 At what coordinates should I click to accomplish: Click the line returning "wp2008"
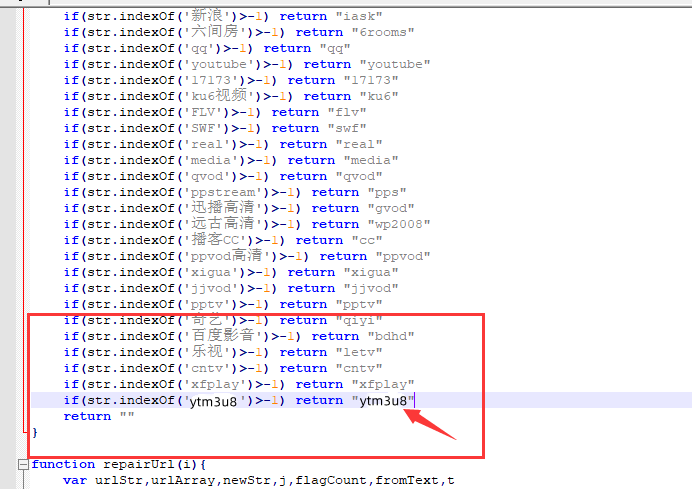click(x=247, y=224)
